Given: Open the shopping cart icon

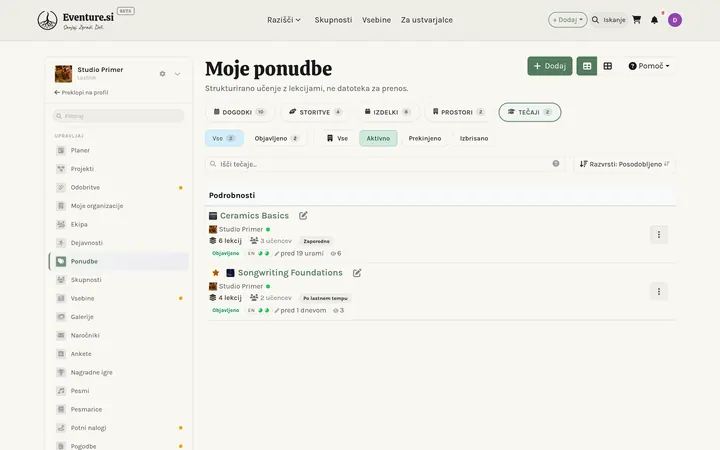Looking at the screenshot, I should coord(636,20).
